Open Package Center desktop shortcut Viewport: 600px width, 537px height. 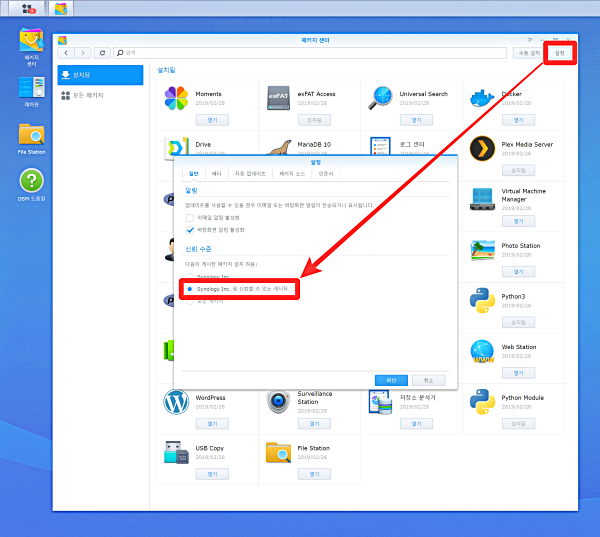pos(31,47)
